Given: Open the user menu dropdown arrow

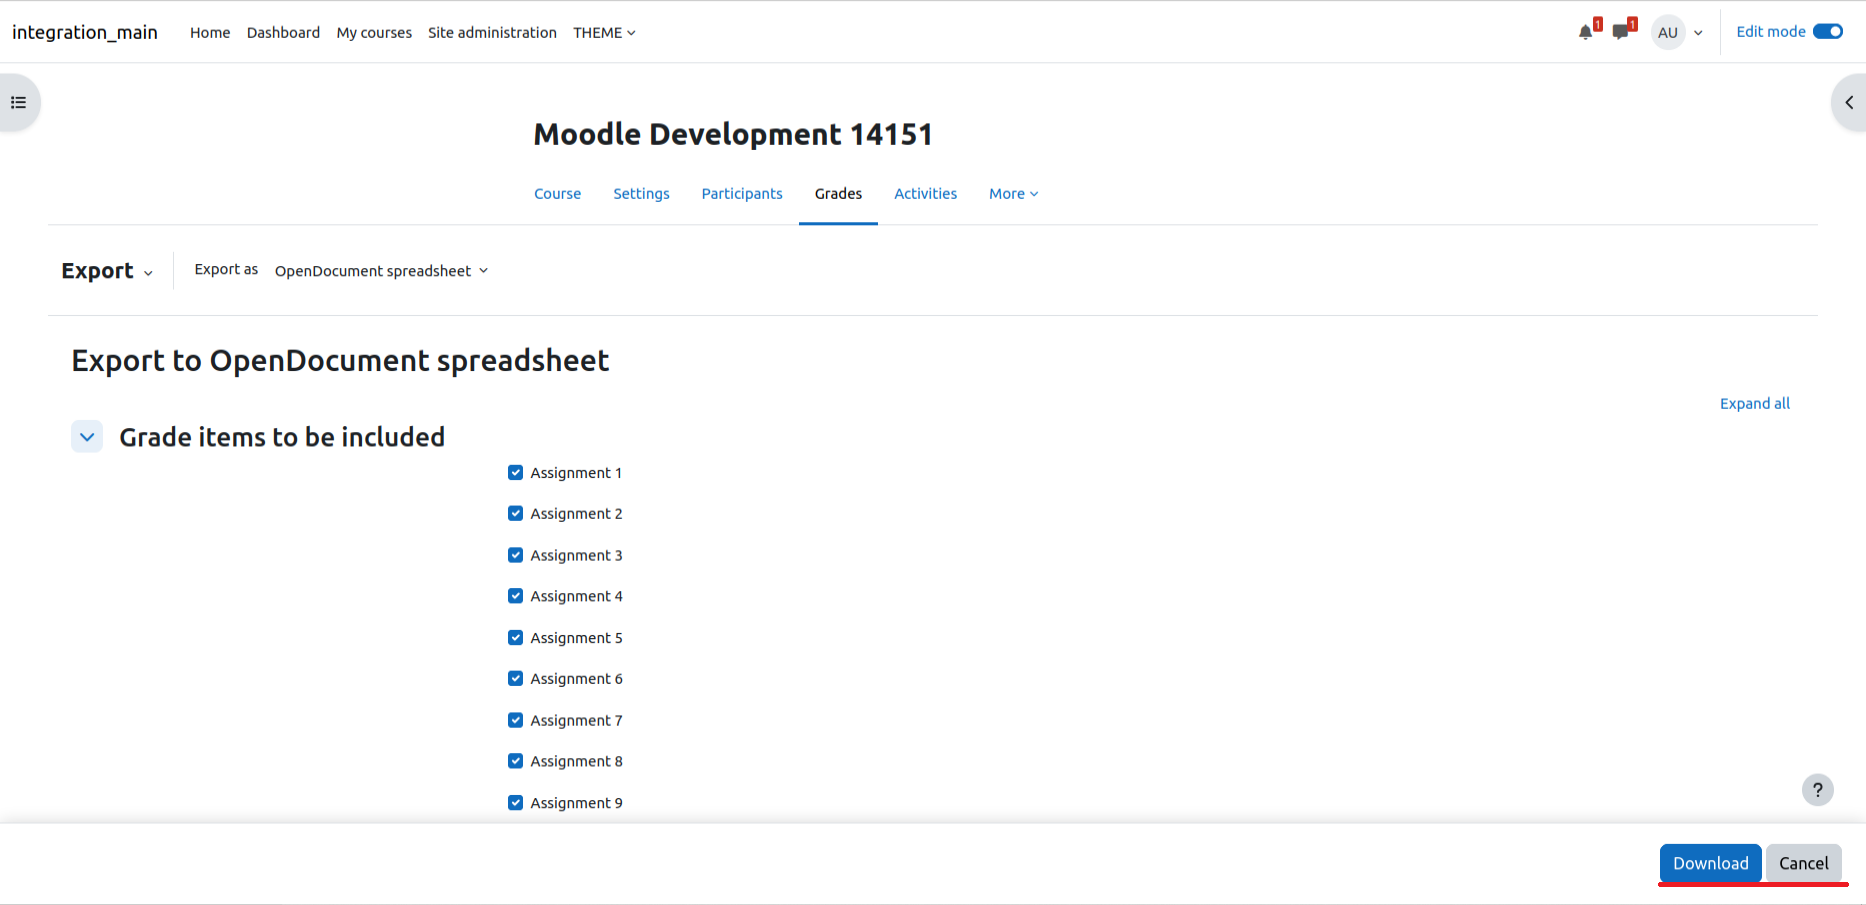Looking at the screenshot, I should tap(1698, 33).
